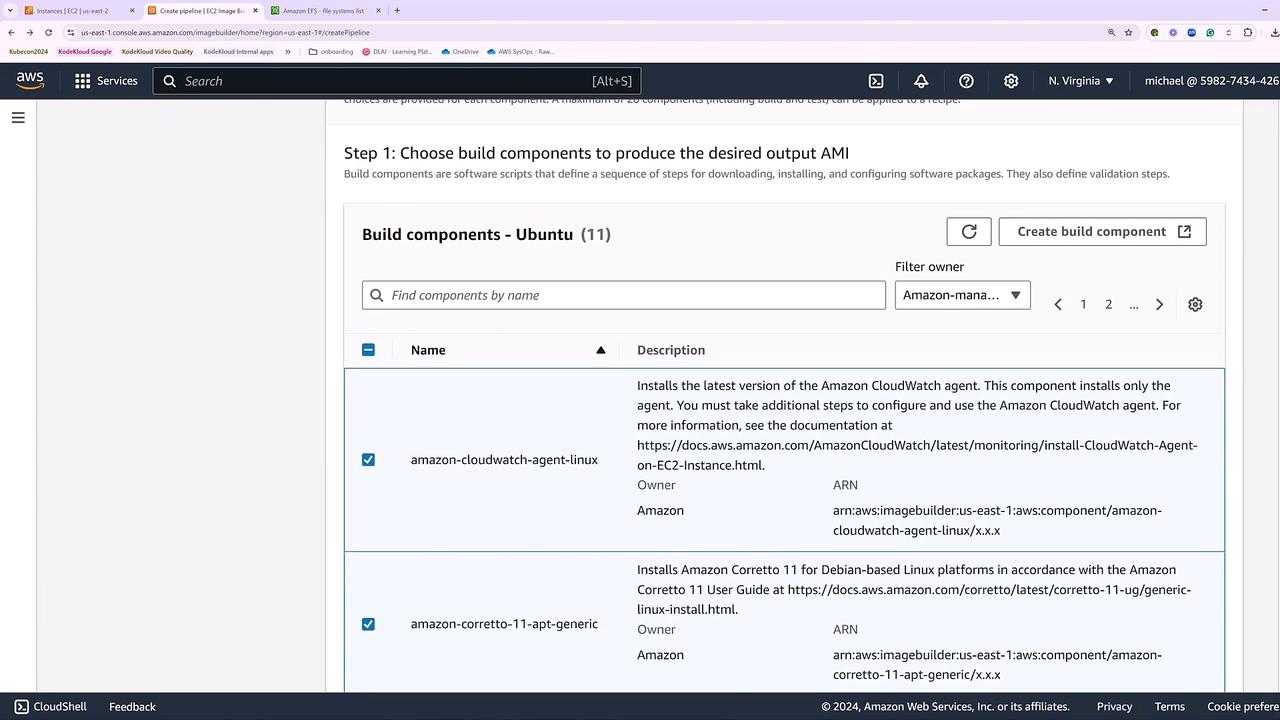The image size is (1280, 720).
Task: Open the browser zoom magnifier icon
Action: point(1111,32)
